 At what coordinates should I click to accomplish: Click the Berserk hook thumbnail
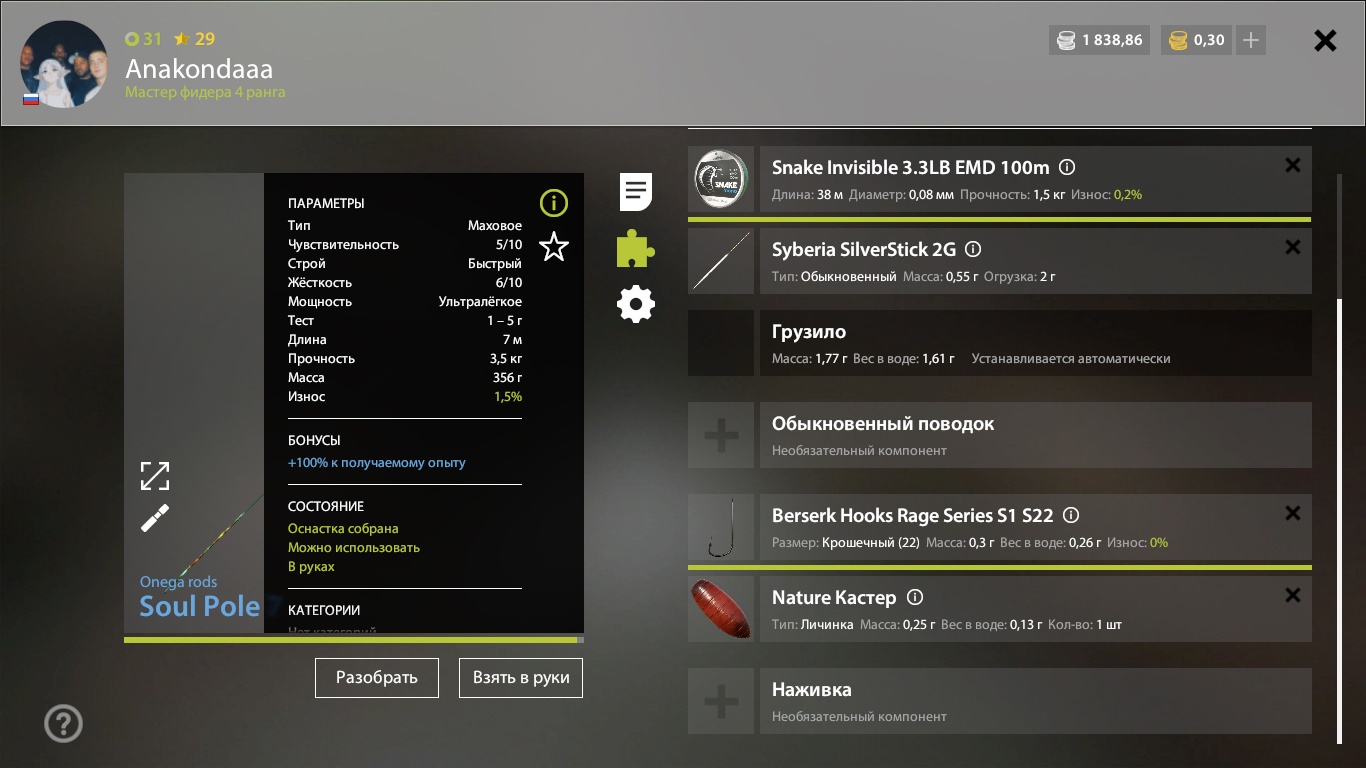(721, 528)
